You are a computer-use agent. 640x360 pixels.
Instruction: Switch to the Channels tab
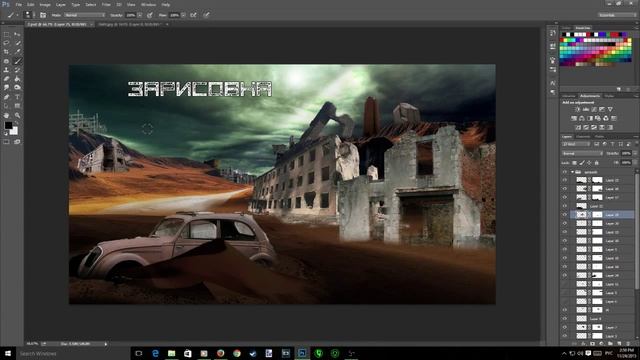pos(583,136)
